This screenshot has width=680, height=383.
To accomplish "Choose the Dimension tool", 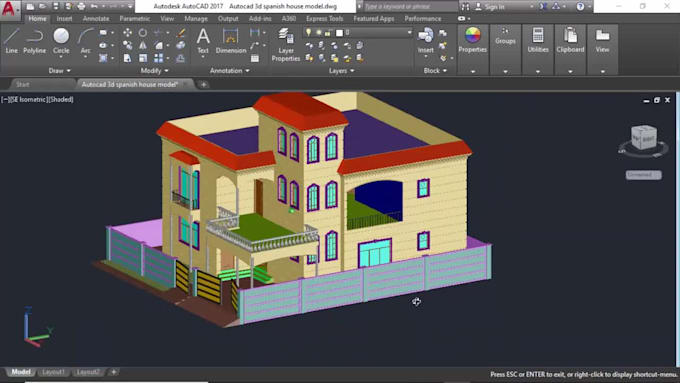I will point(231,40).
